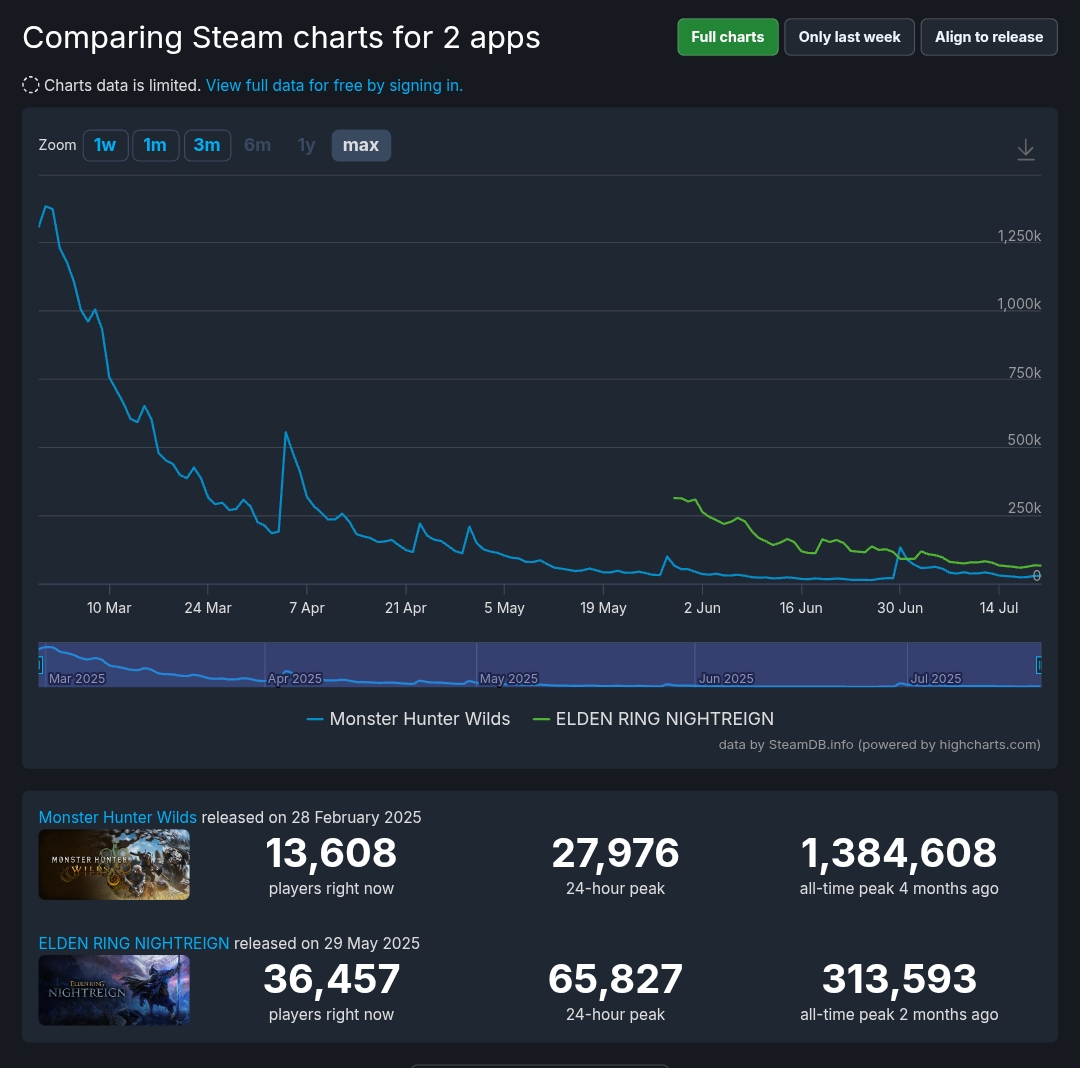The image size is (1080, 1068).
Task: Click the 500k y-axis label
Action: [x=1024, y=440]
